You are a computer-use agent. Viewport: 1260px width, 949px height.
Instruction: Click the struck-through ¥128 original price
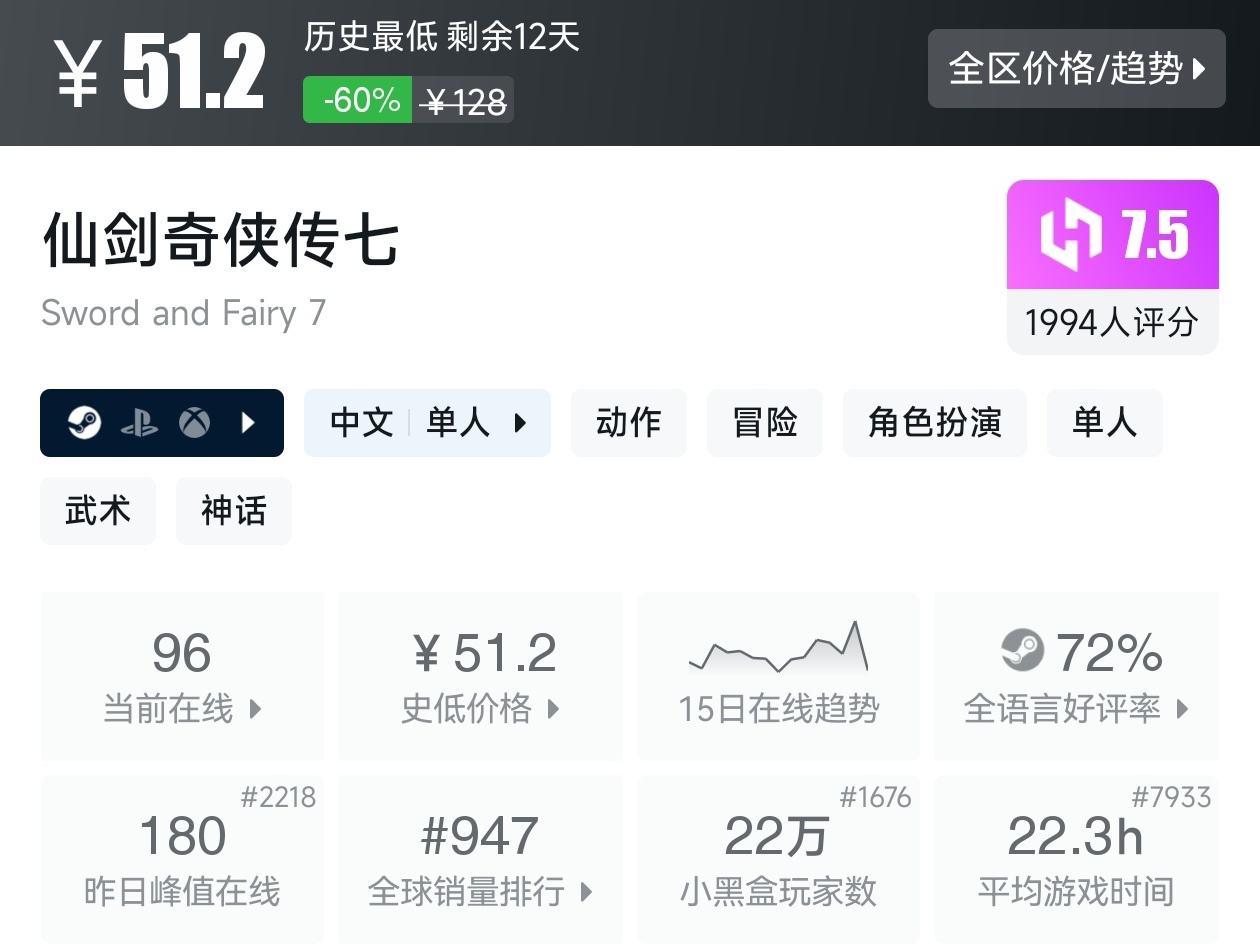point(463,100)
